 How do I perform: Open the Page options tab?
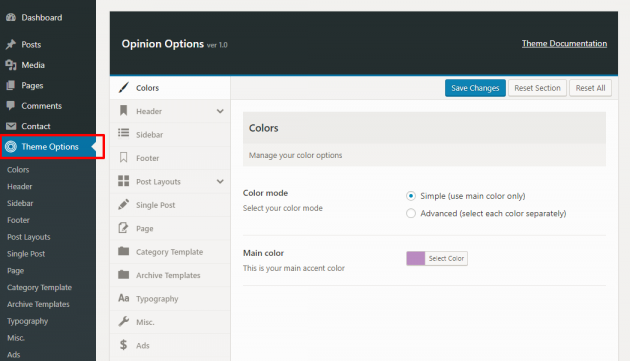tap(170, 228)
